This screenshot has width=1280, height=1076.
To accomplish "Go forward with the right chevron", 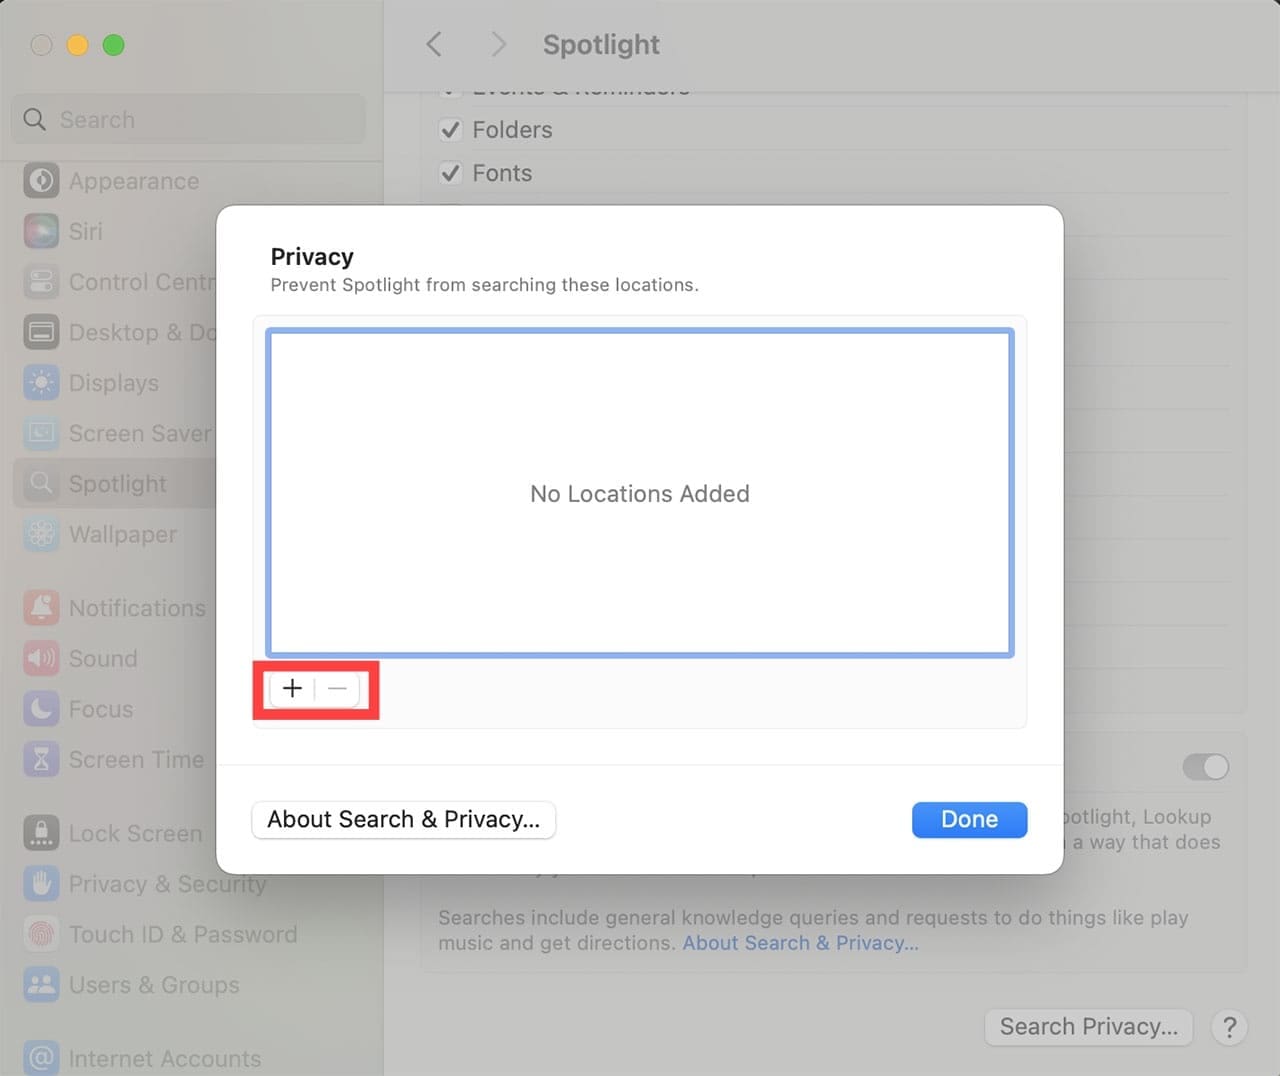I will click(x=498, y=44).
